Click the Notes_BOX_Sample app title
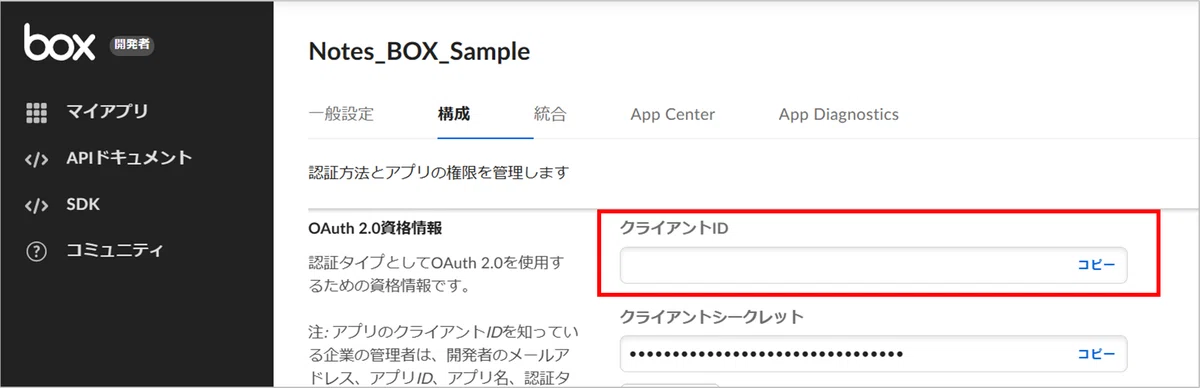Image resolution: width=1200 pixels, height=388 pixels. (420, 51)
